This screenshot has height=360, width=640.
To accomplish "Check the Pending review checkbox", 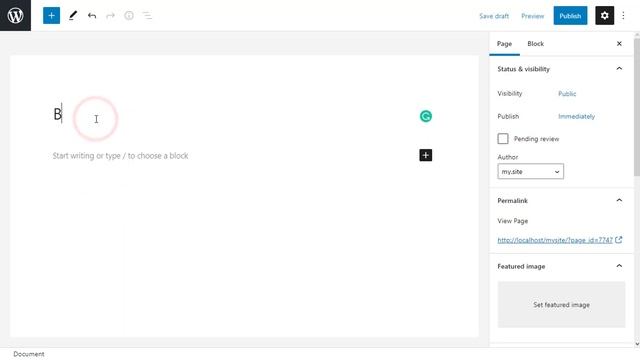I will (x=503, y=139).
